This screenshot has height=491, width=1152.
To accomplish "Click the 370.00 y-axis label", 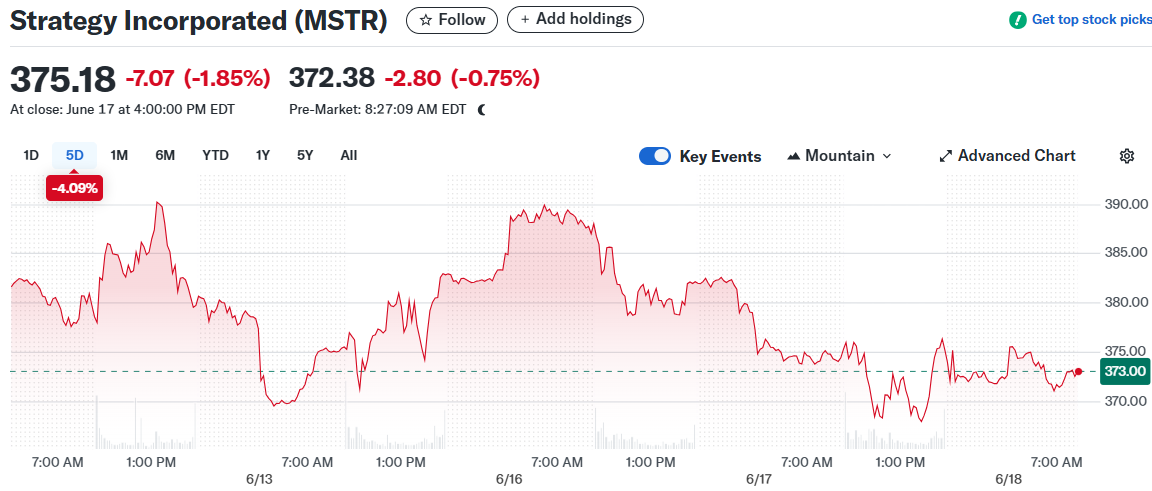I will 1126,401.
